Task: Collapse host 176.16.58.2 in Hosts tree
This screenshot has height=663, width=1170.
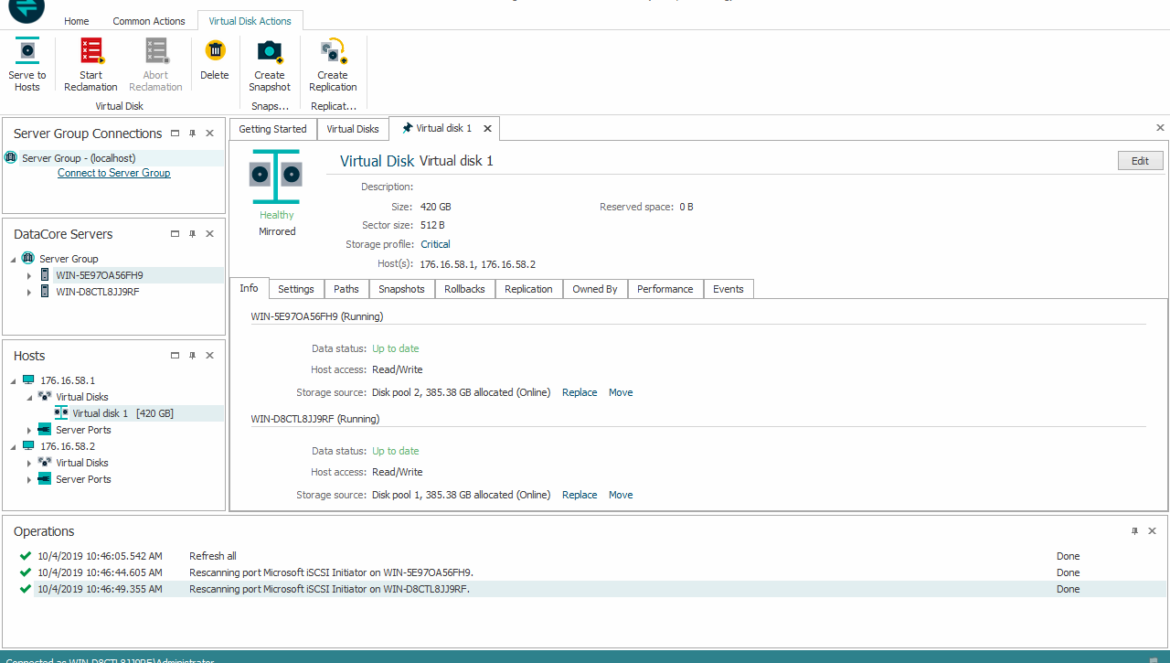Action: [x=13, y=447]
